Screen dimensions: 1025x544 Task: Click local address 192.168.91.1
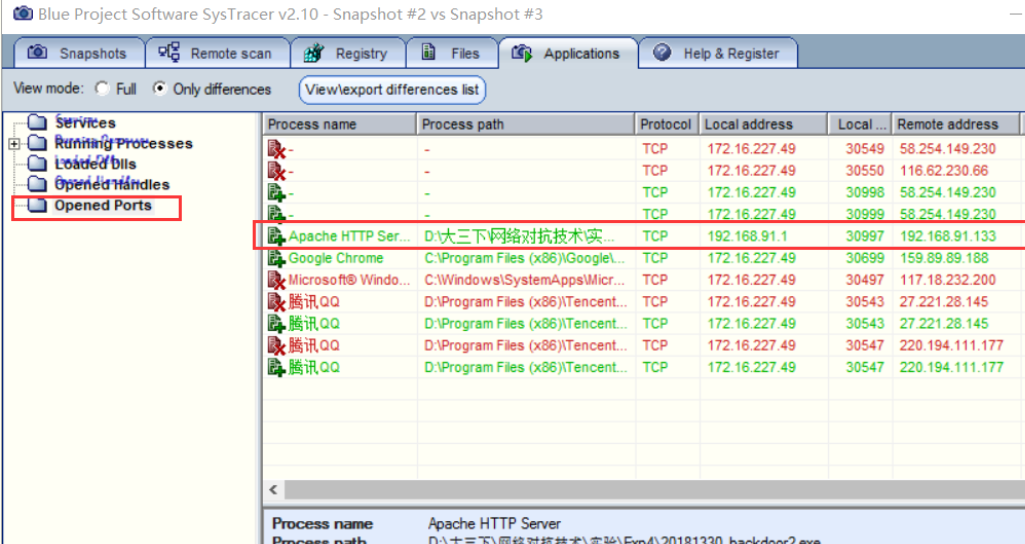pyautogui.click(x=747, y=236)
